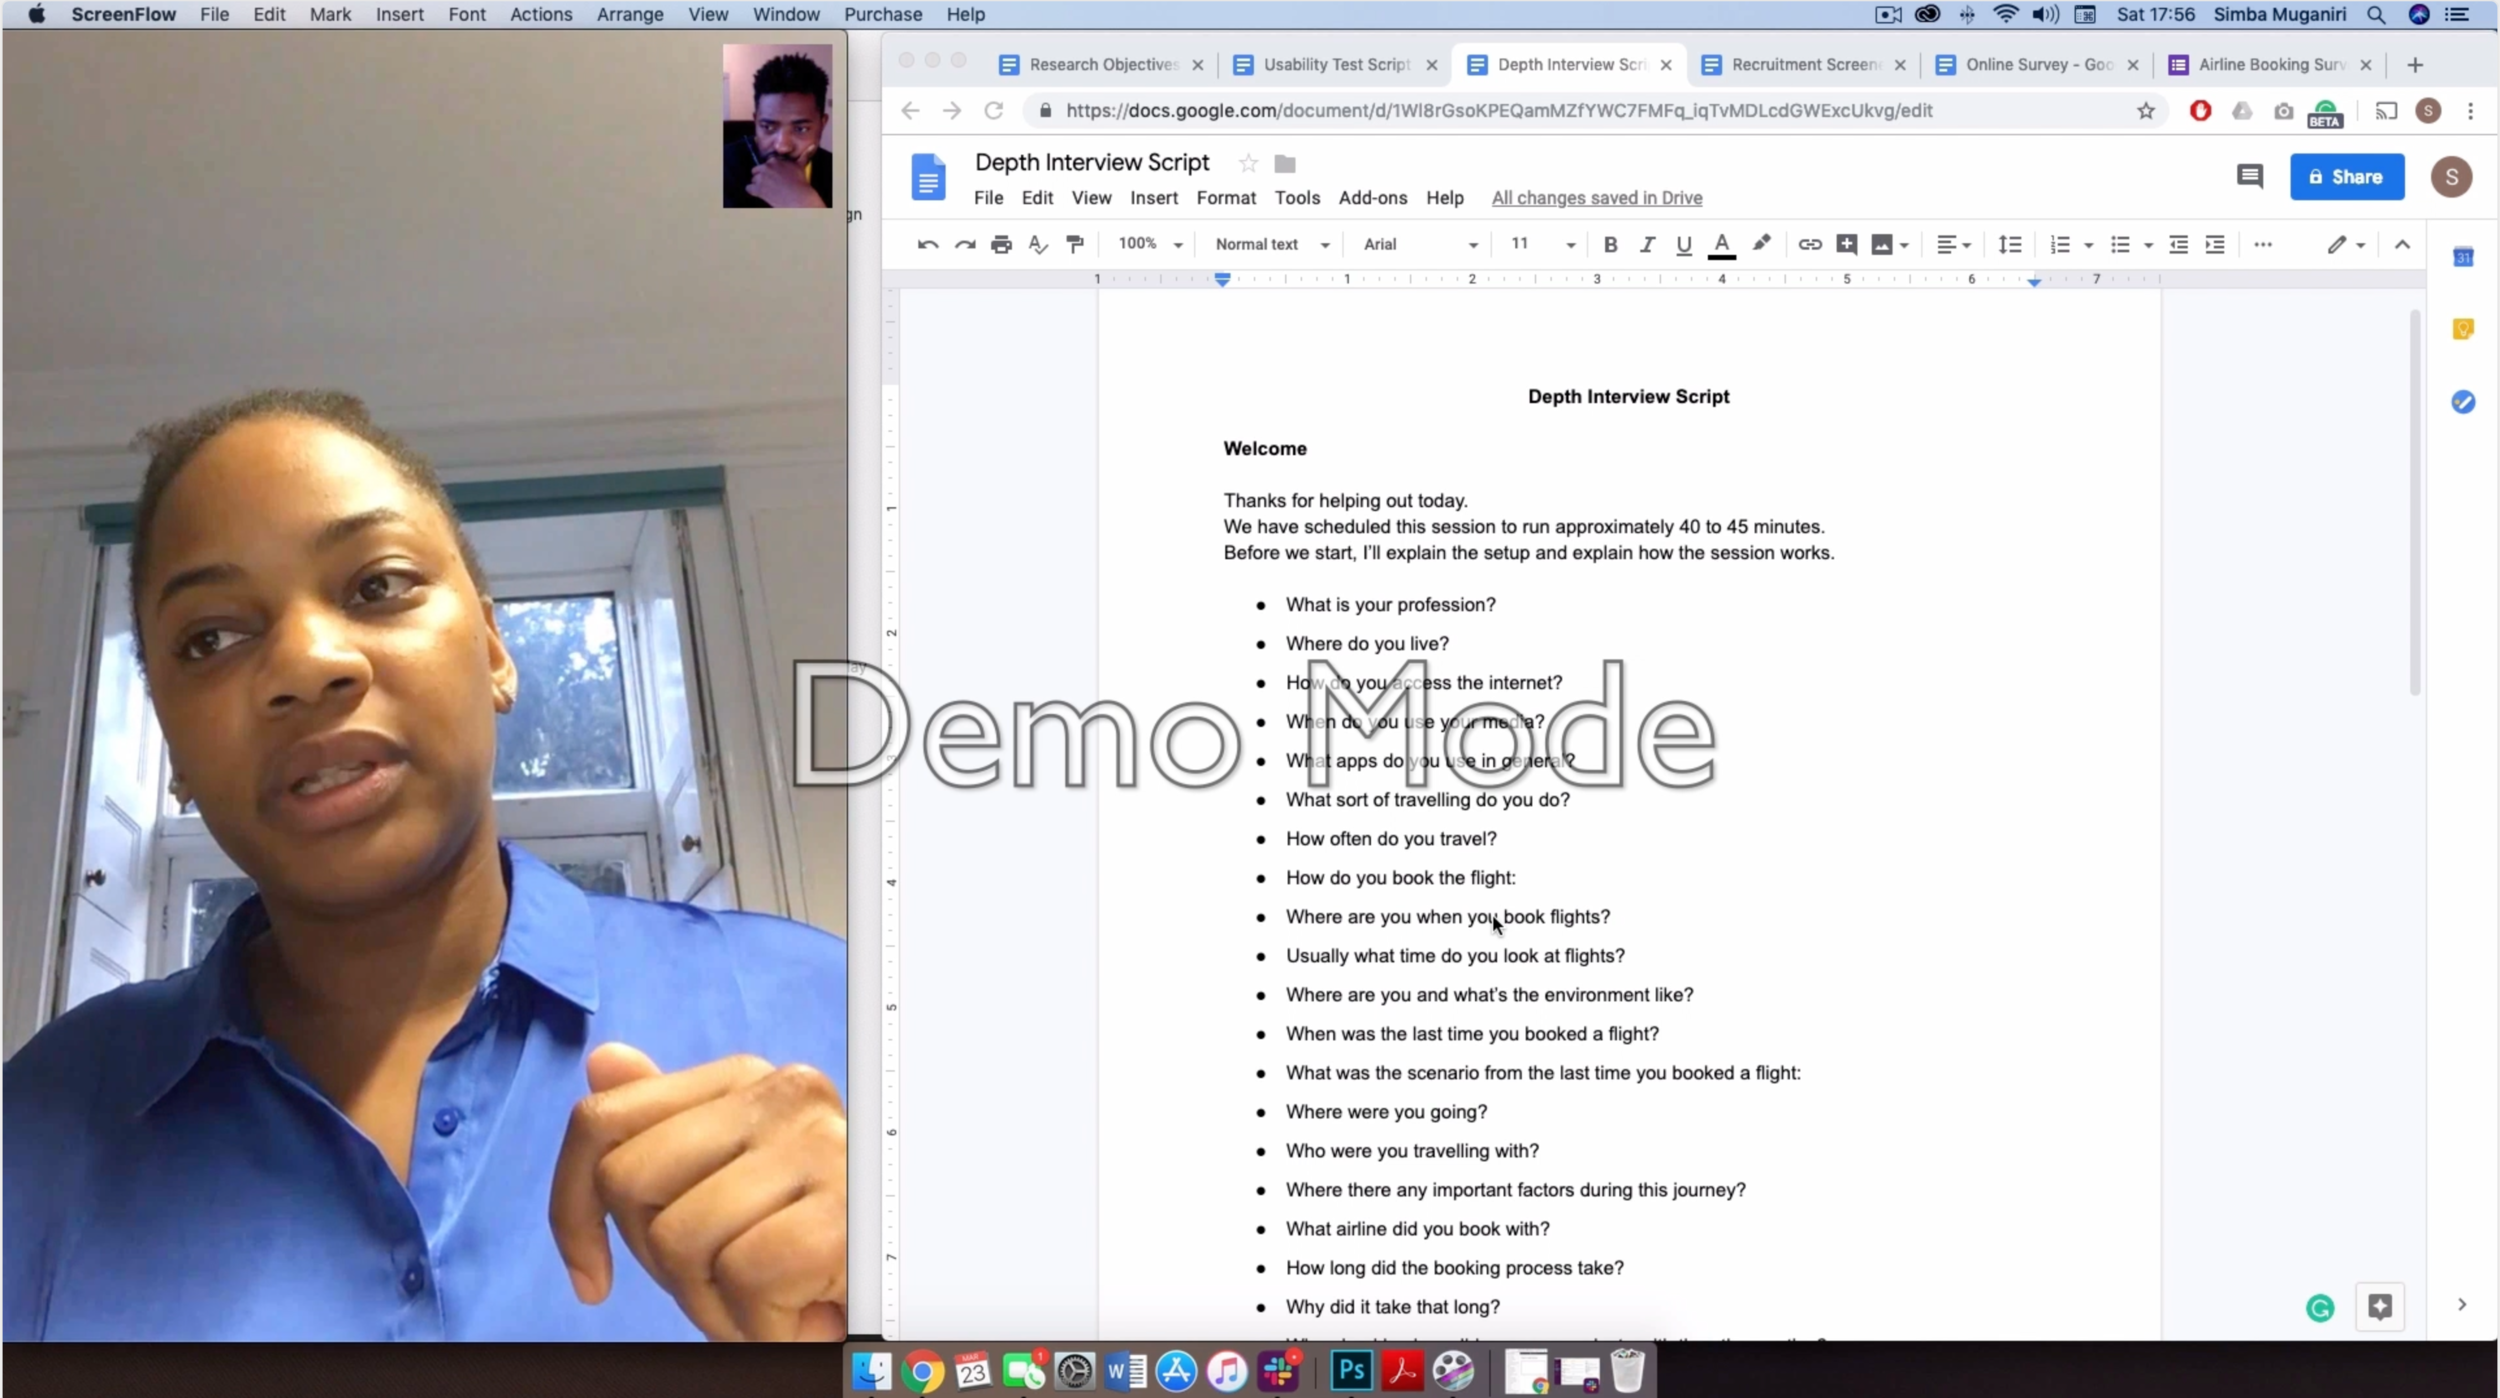Show more toolbar options (three dots)

(x=2263, y=244)
